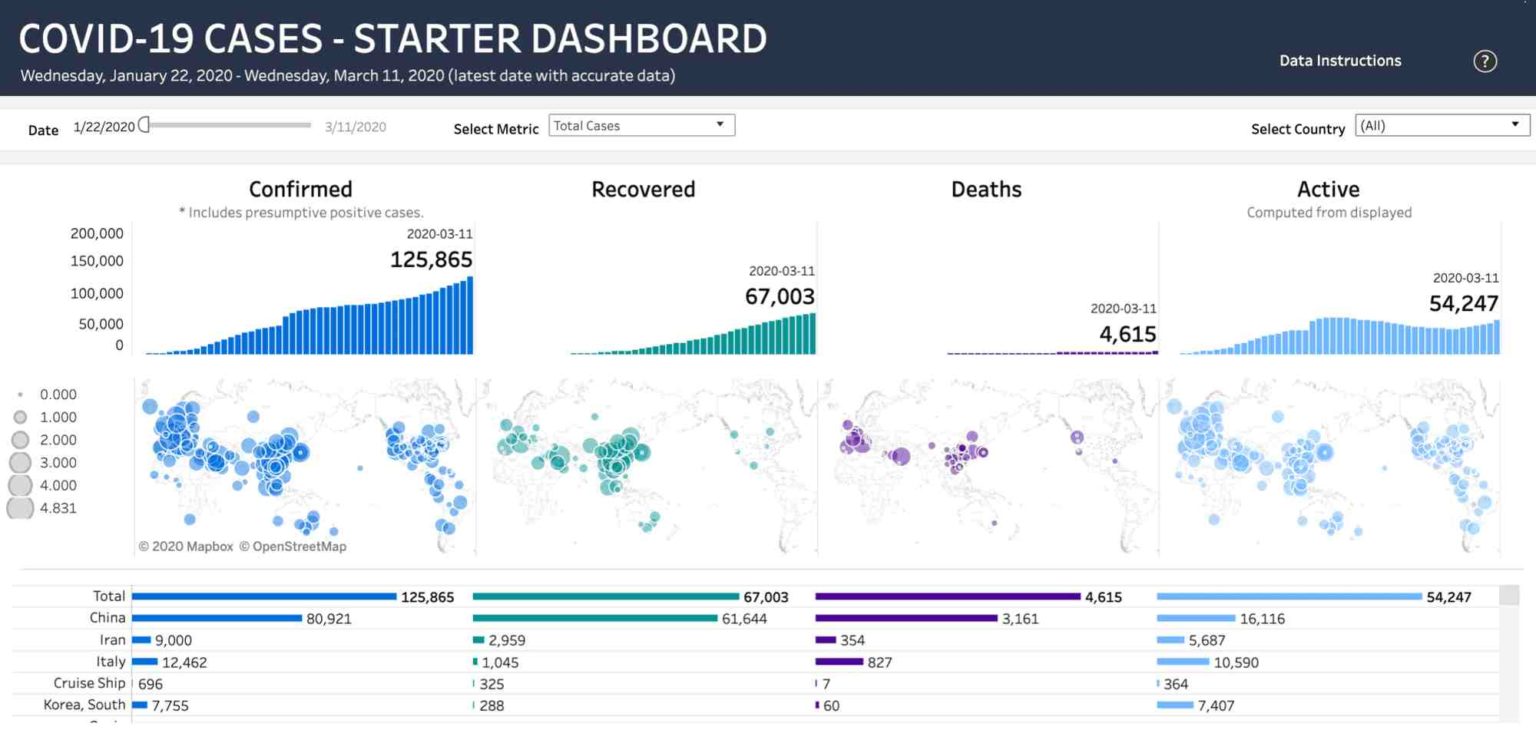Click the 2.000 size legend circle
The image size is (1536, 753).
[21, 439]
